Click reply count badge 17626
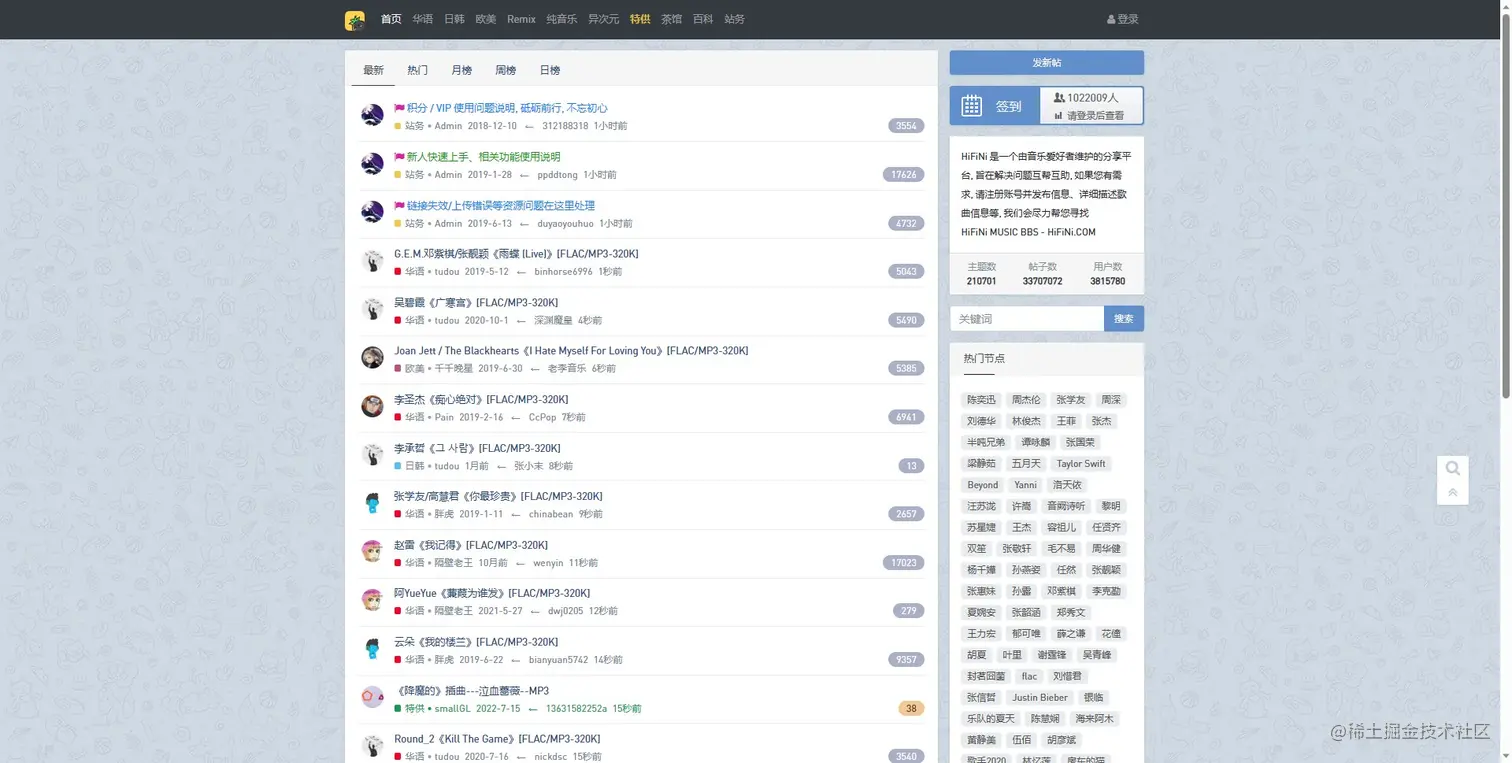This screenshot has width=1512, height=763. pyautogui.click(x=903, y=174)
